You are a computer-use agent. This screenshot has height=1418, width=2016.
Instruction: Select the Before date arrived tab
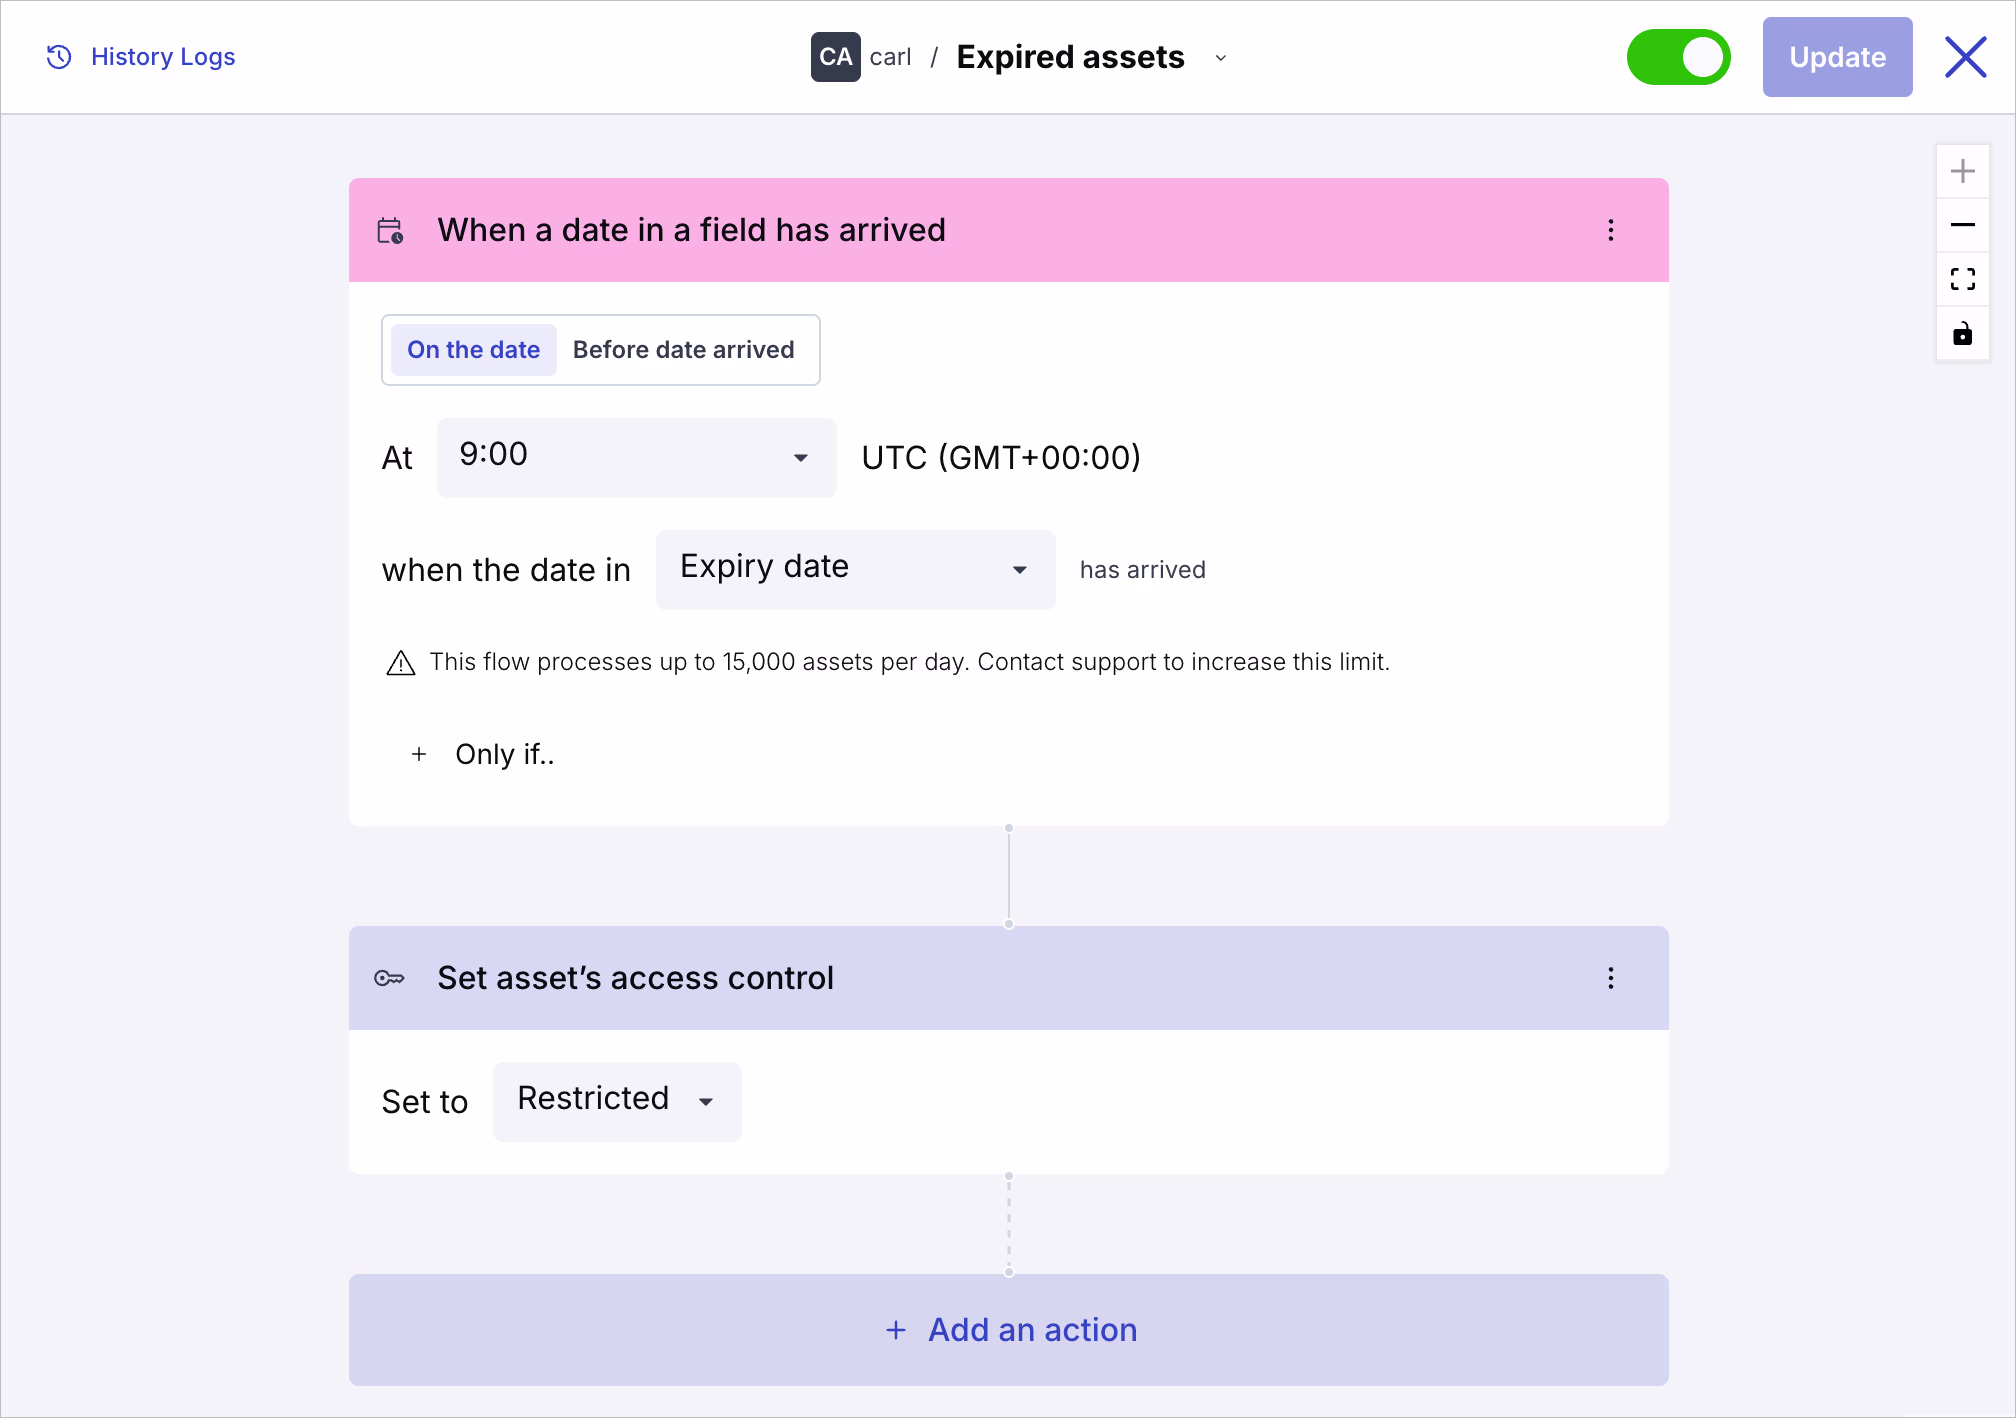684,350
